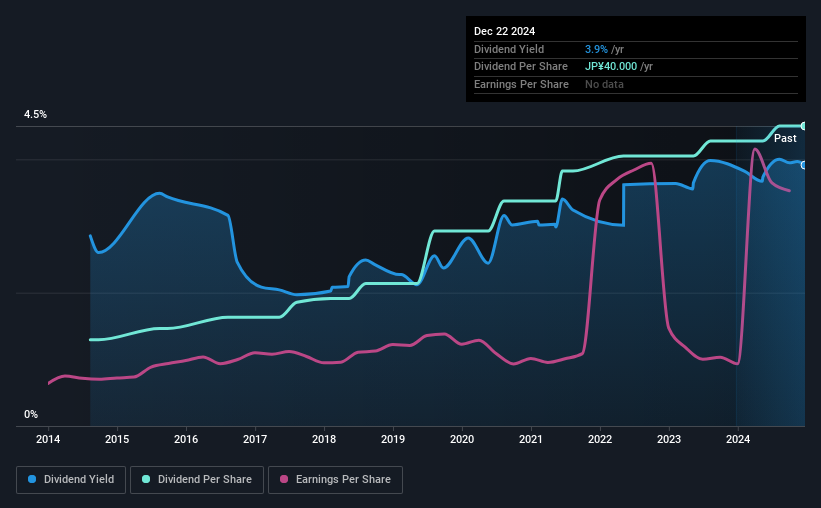Viewport: 821px width, 508px height.
Task: Click the 2015 x-axis label
Action: [x=117, y=439]
